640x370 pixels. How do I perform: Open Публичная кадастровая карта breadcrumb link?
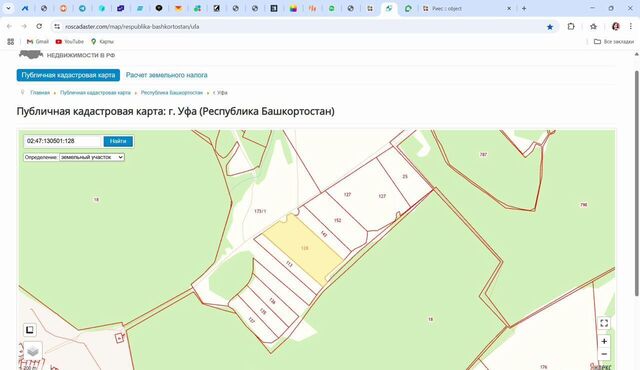(x=95, y=93)
